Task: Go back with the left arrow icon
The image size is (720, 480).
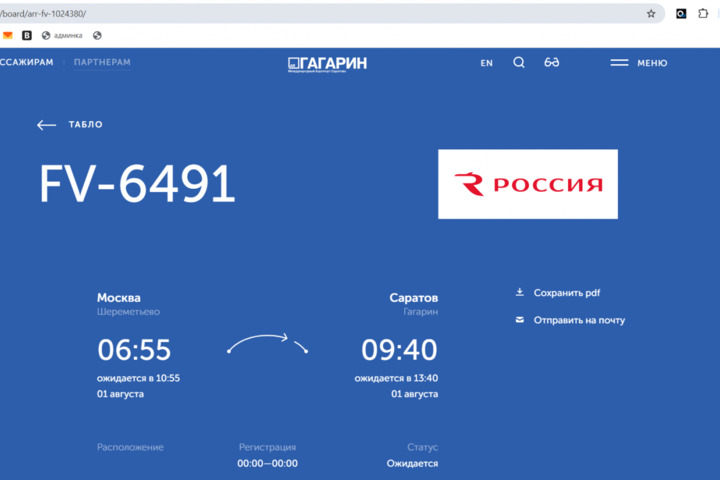Action: click(x=46, y=125)
